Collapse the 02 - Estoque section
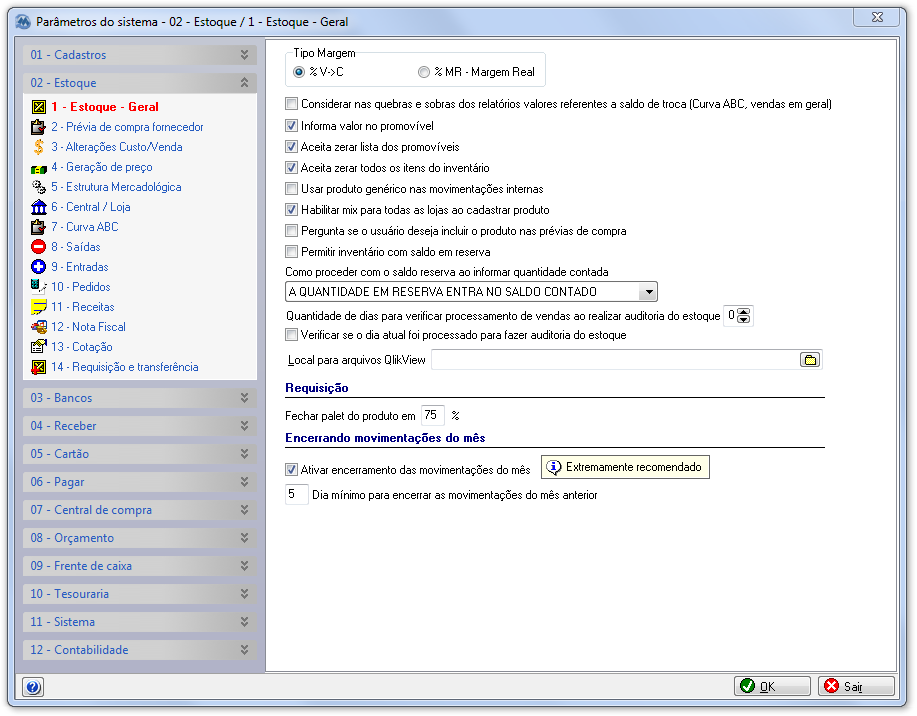This screenshot has width=917, height=716. [140, 83]
